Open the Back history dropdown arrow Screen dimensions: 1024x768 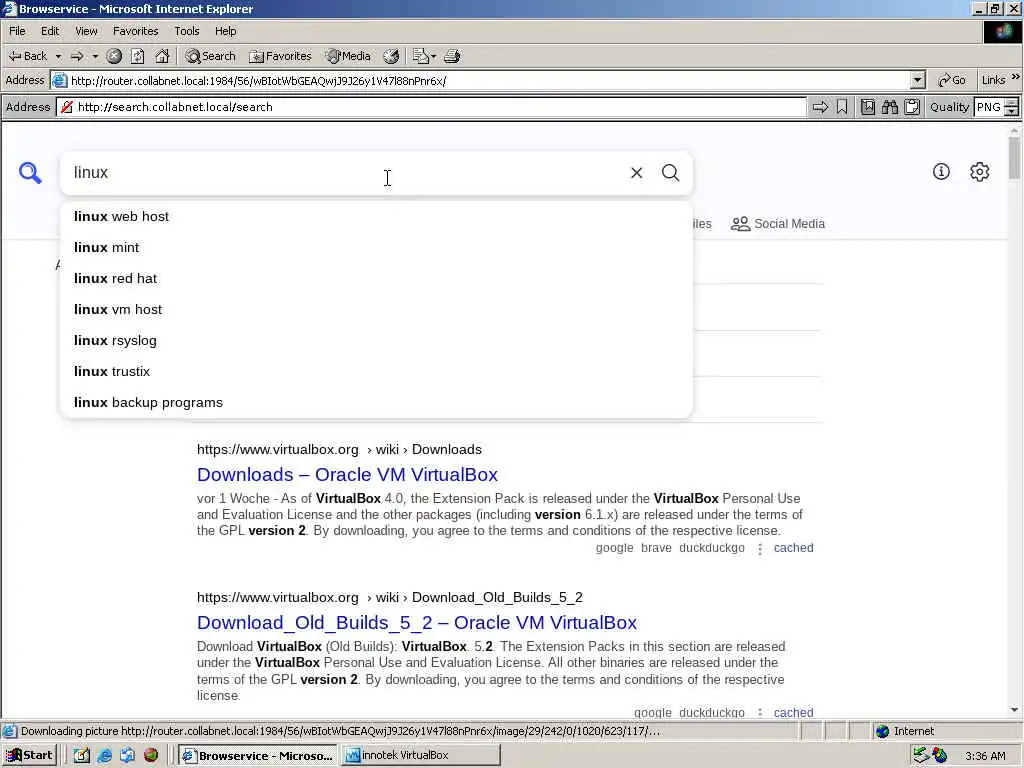[x=57, y=56]
